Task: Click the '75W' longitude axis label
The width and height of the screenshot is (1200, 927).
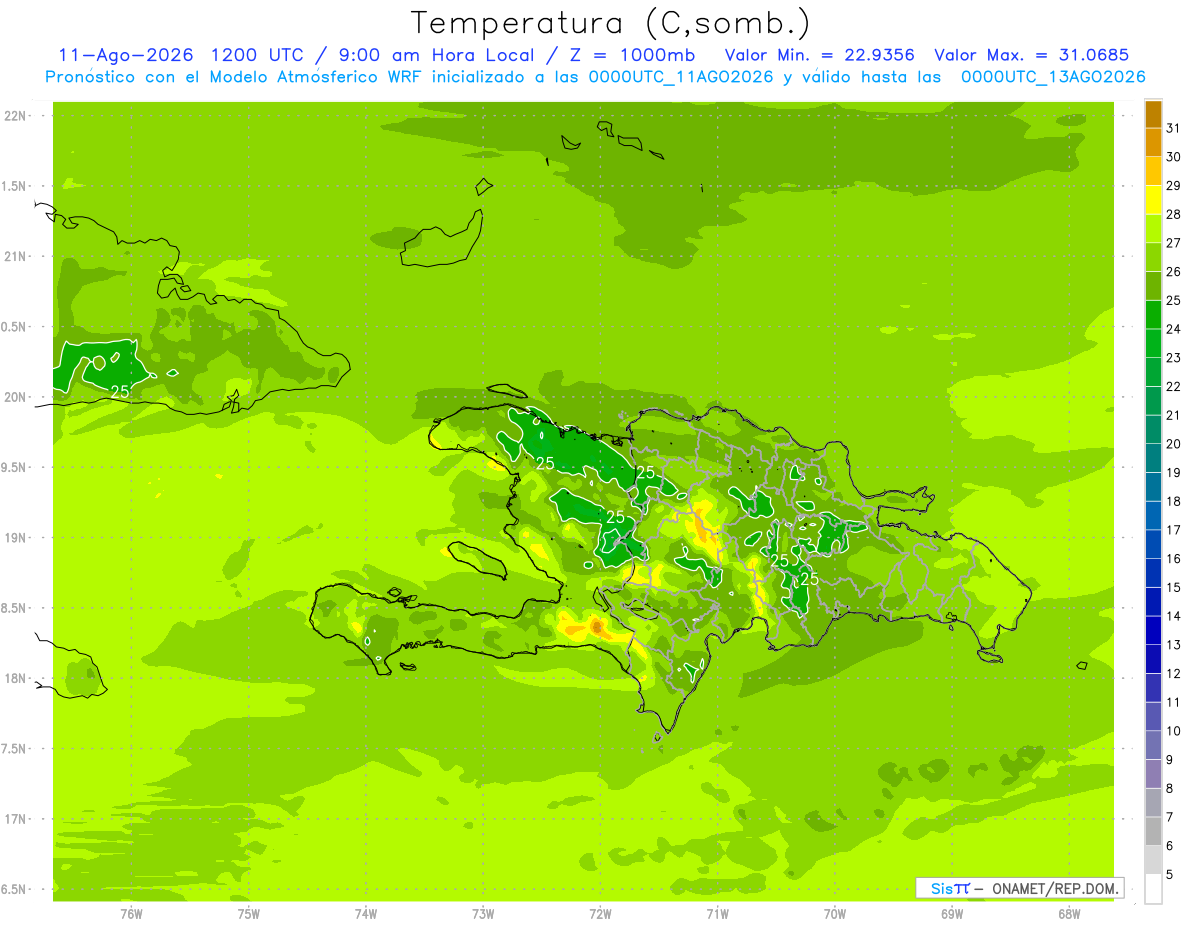Action: (x=248, y=913)
